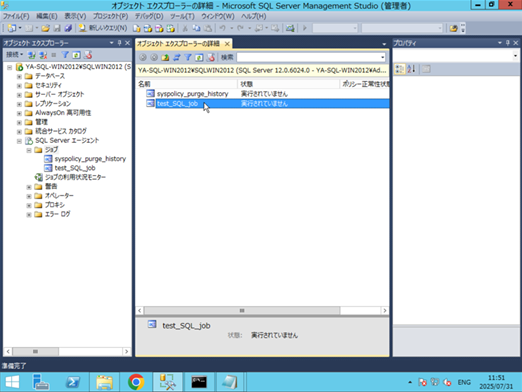Click Connect Object Explorer icon beside 接続

[x=32, y=55]
